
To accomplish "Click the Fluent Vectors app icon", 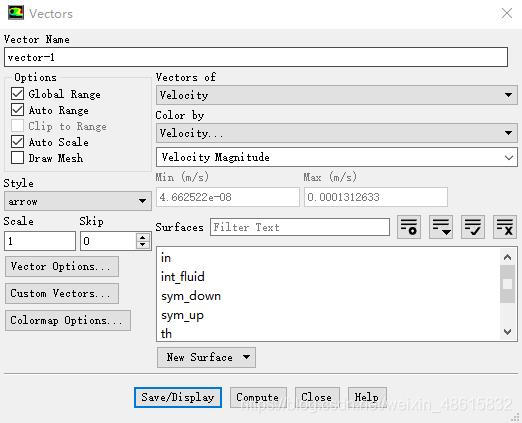I will pyautogui.click(x=16, y=13).
